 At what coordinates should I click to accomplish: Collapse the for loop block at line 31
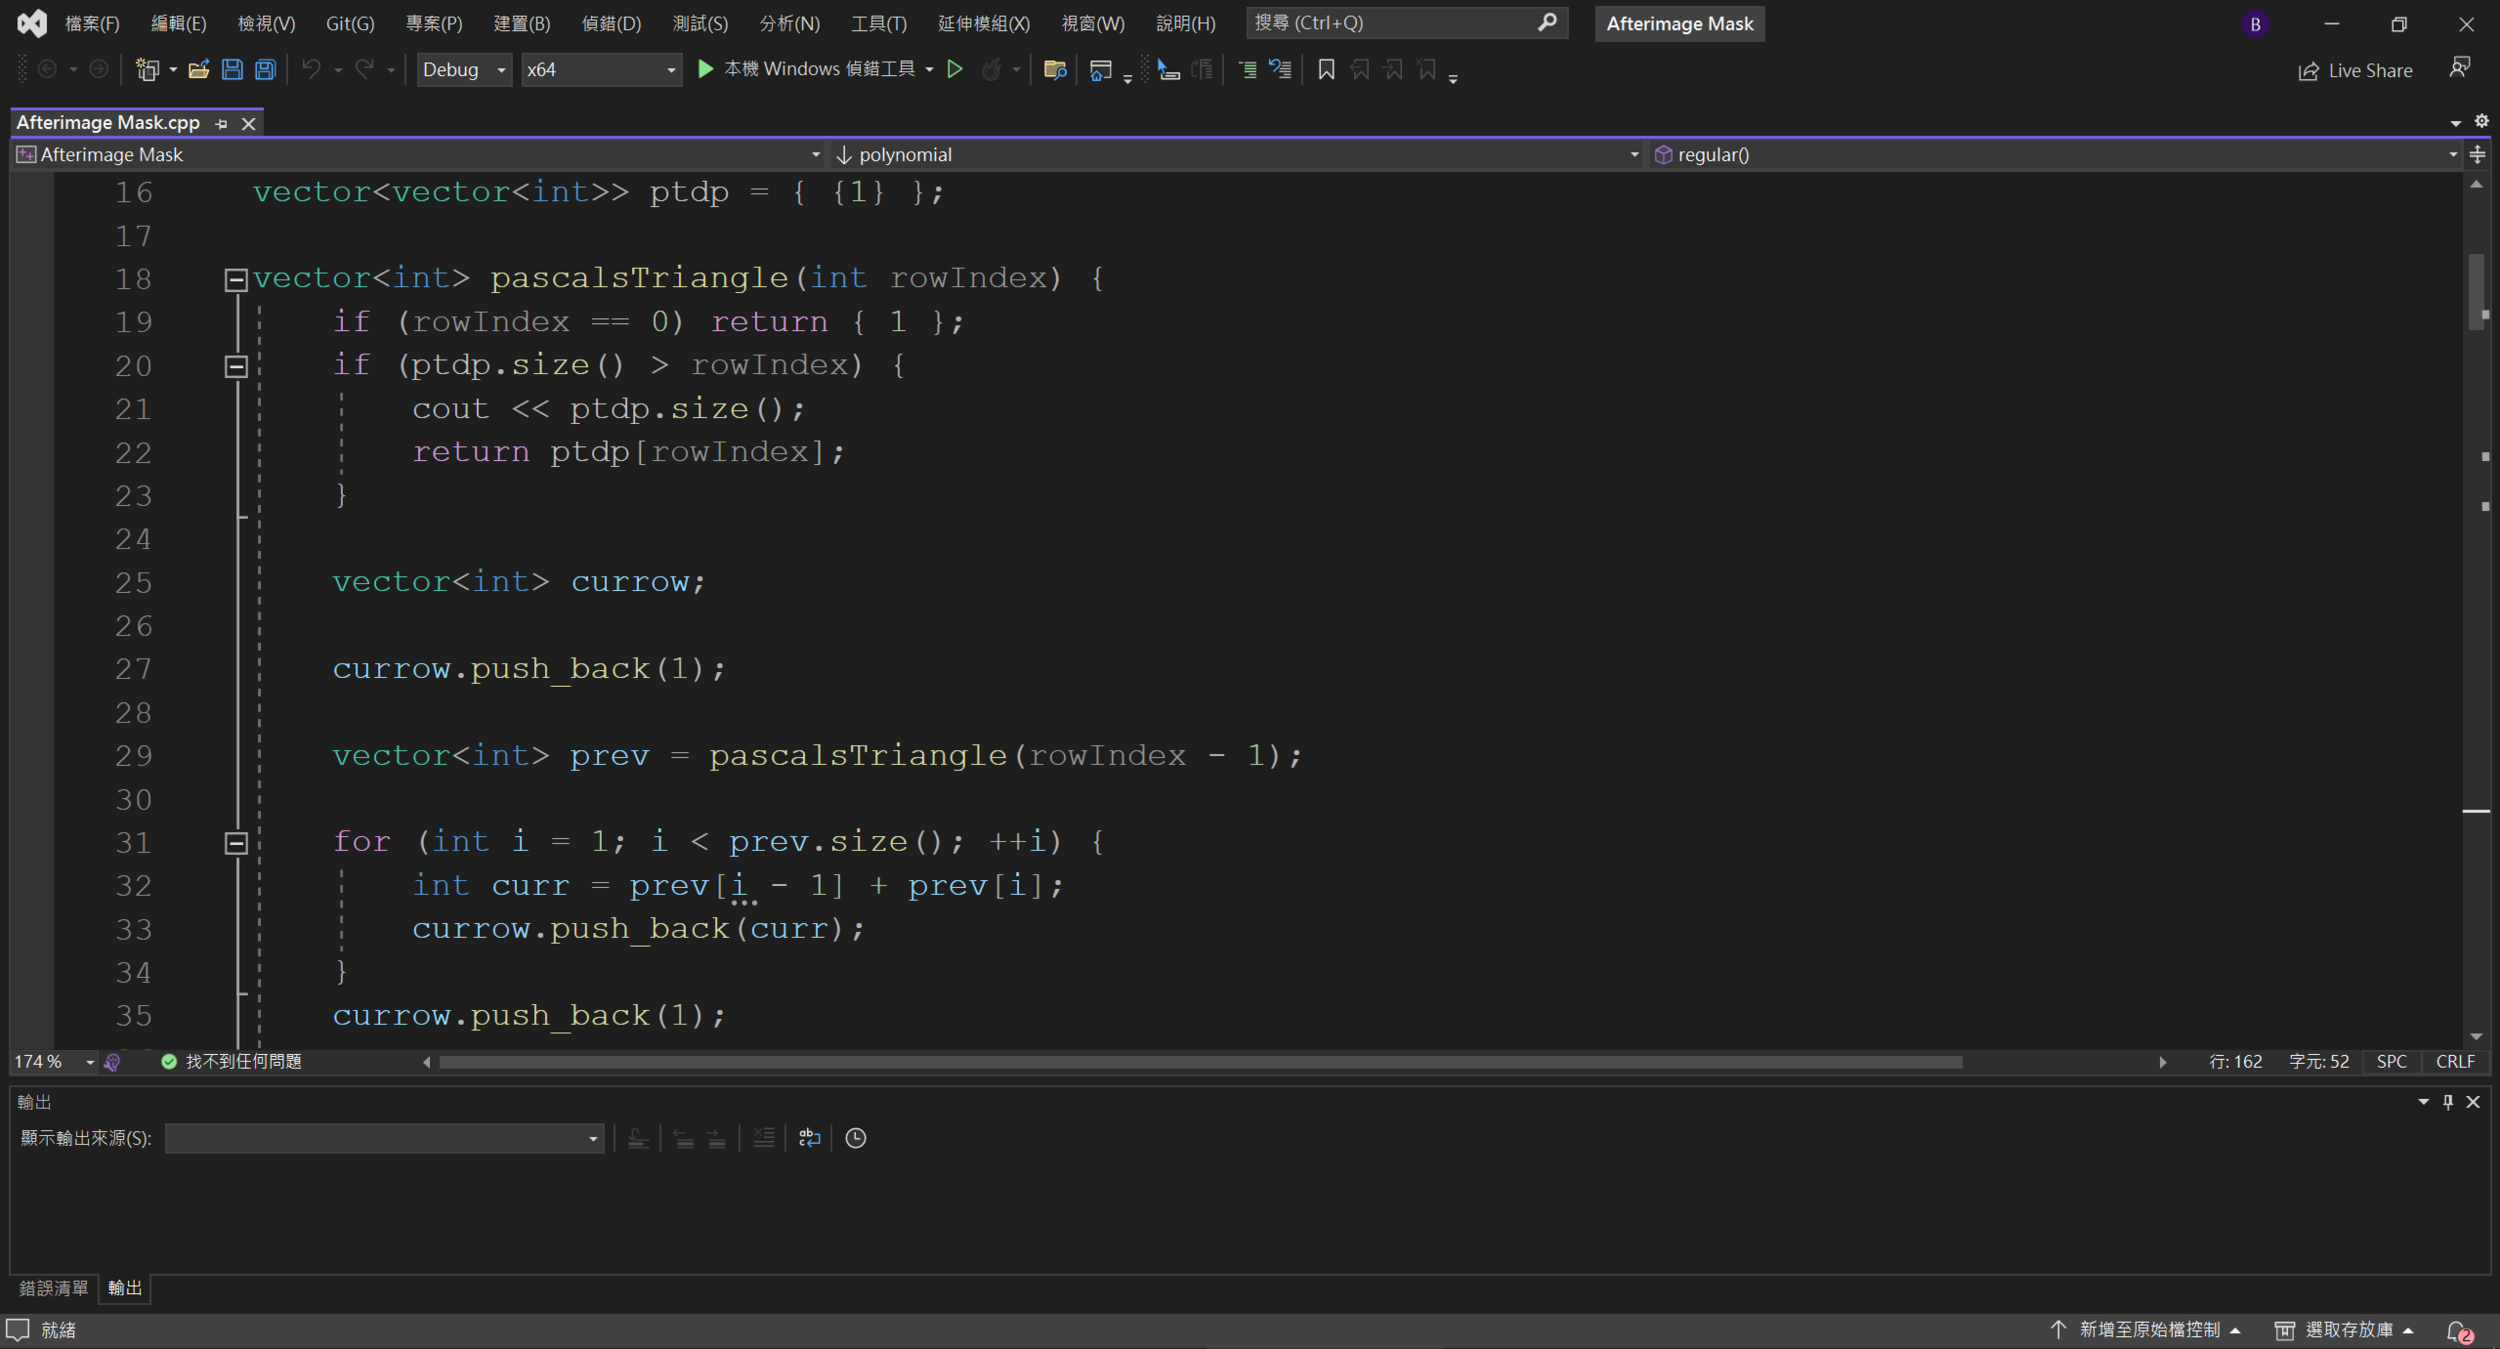[236, 843]
